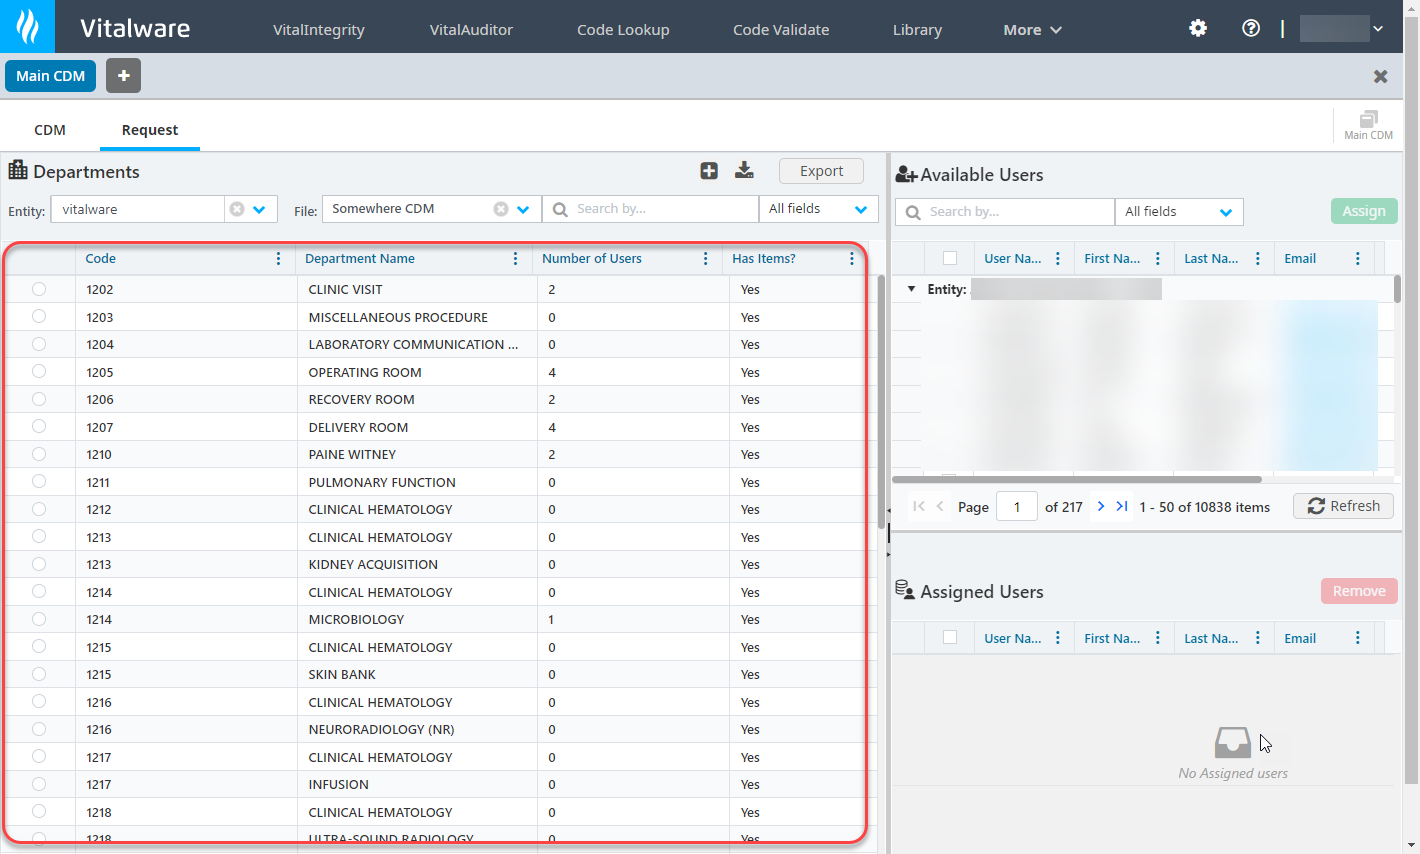
Task: Jump to last page of available users
Action: point(1122,506)
